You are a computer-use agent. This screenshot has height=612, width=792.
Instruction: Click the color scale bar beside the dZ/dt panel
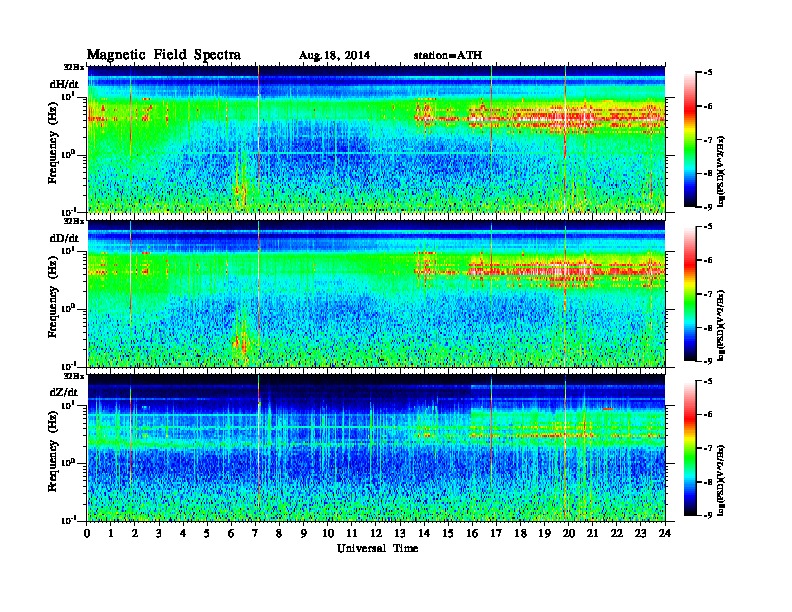pos(690,448)
